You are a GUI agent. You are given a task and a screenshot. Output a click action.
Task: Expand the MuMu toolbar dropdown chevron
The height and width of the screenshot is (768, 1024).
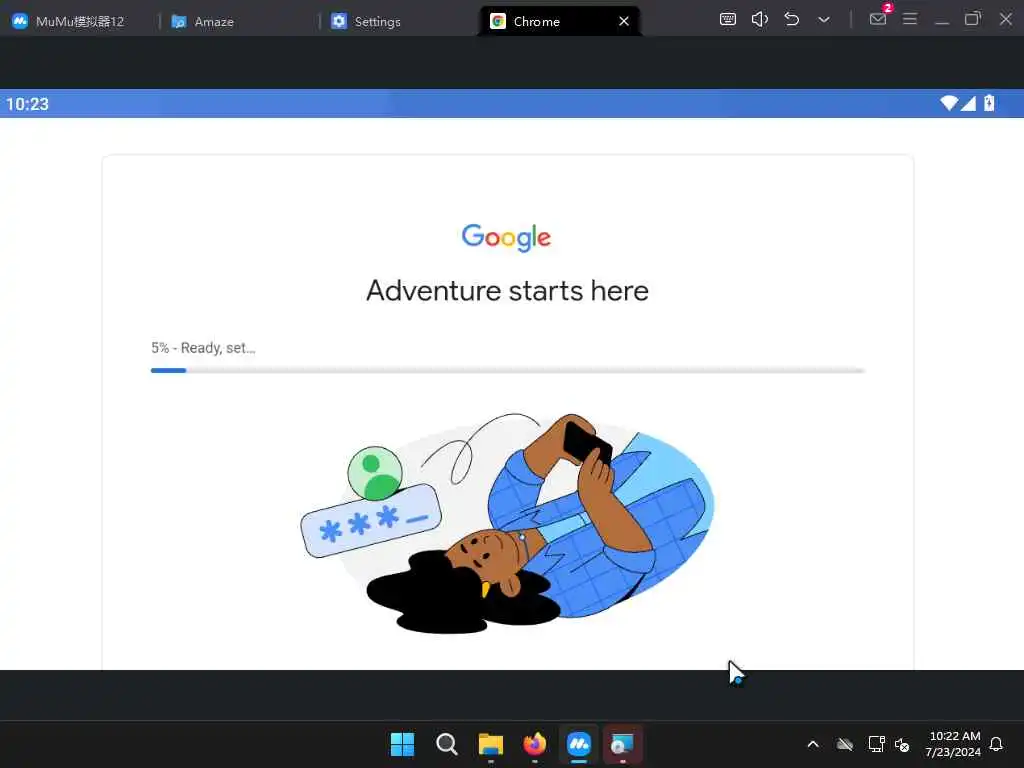[824, 20]
